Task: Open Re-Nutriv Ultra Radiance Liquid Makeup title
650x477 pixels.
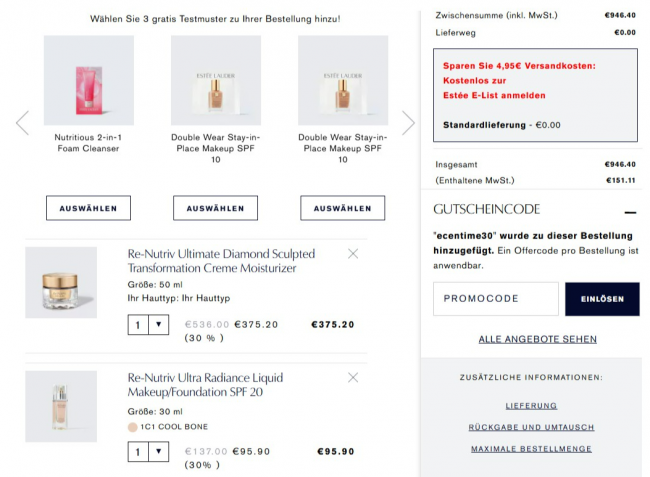Action: [x=205, y=384]
